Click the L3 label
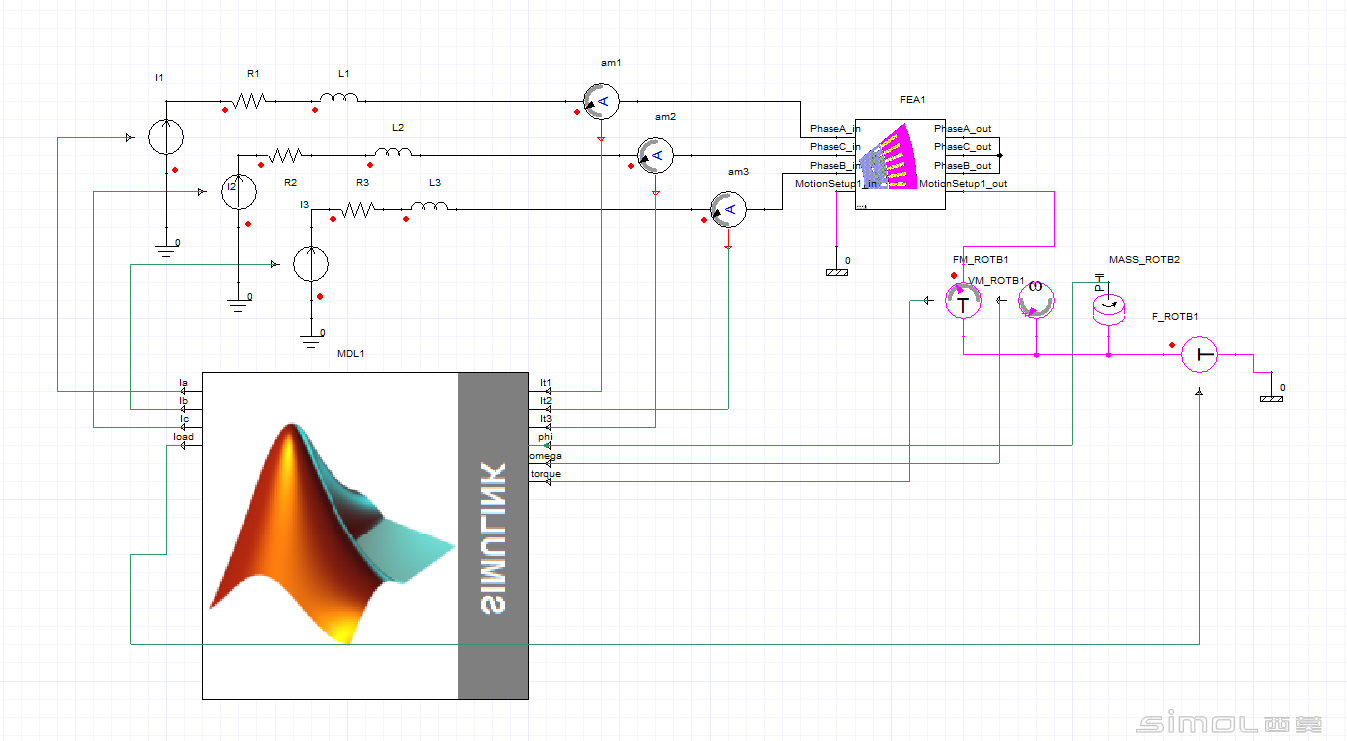 point(434,183)
